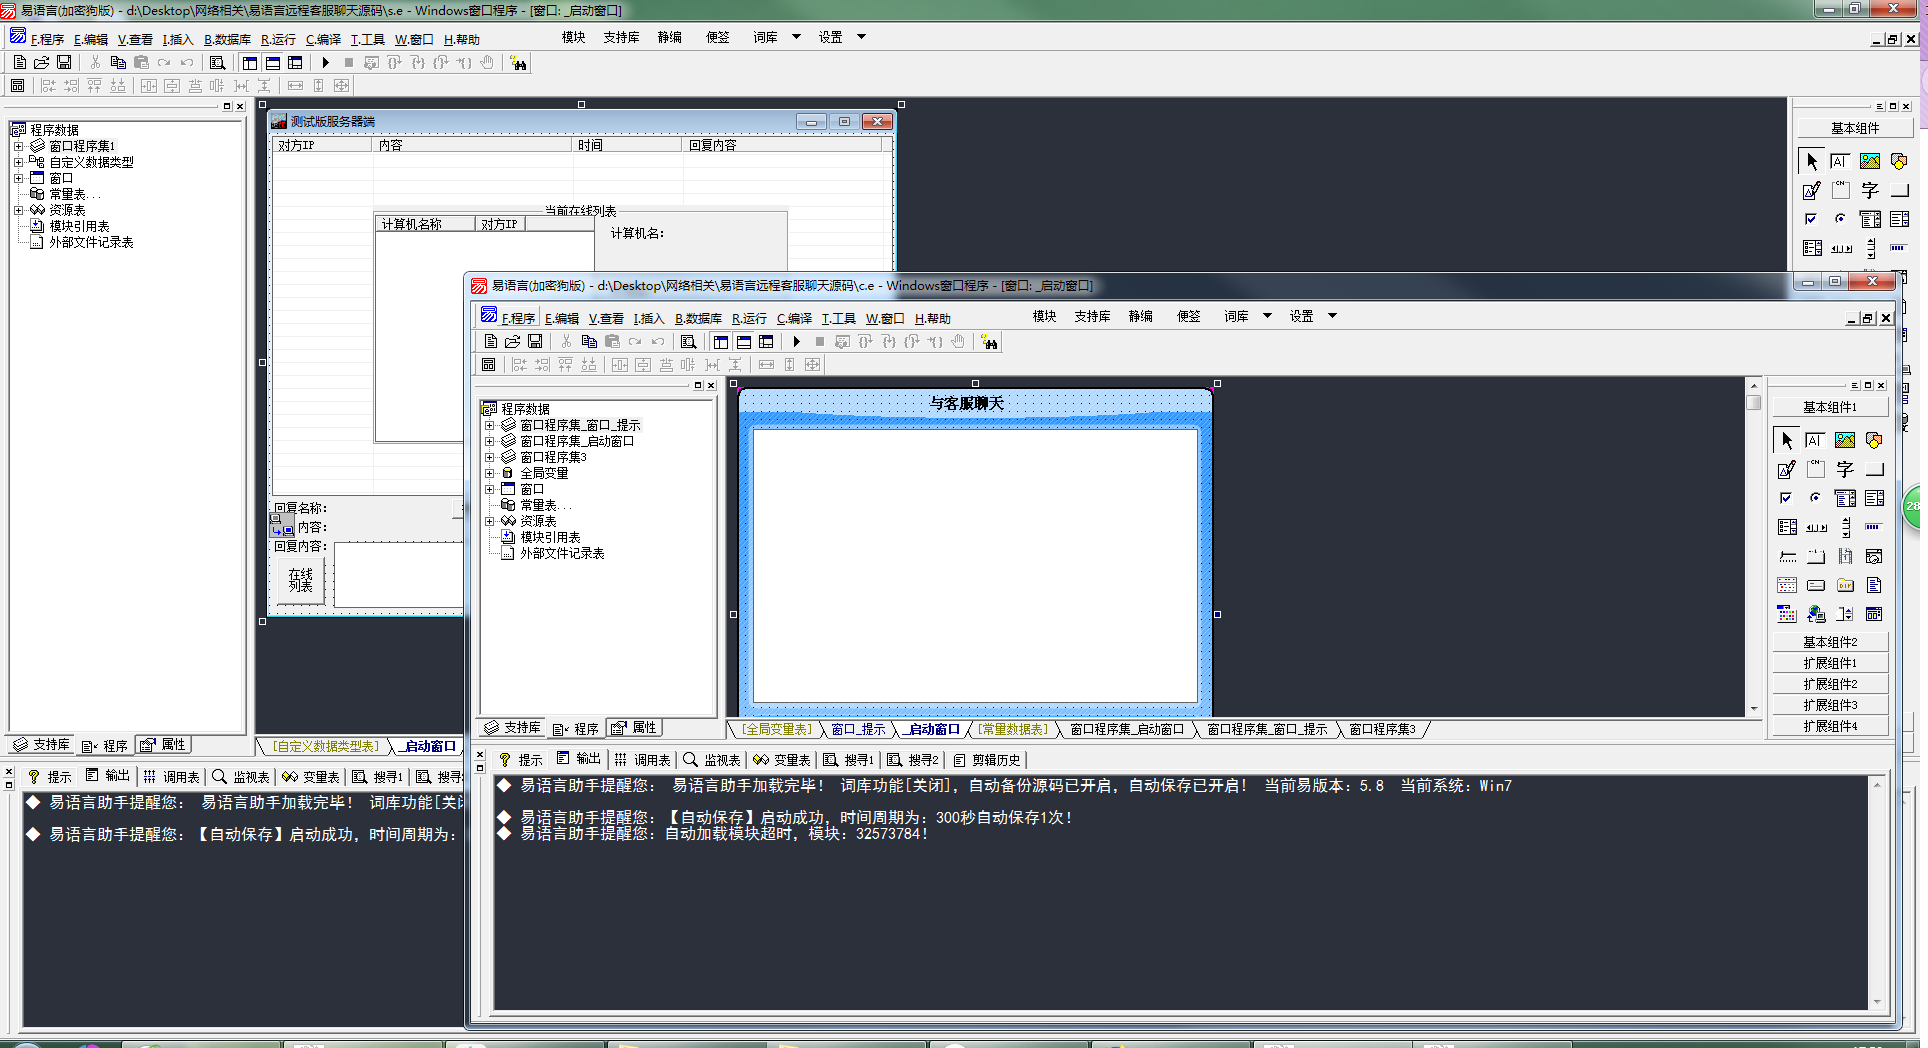Expand 资源表 node in front window tree
Screen dimensions: 1928x1048
point(490,521)
